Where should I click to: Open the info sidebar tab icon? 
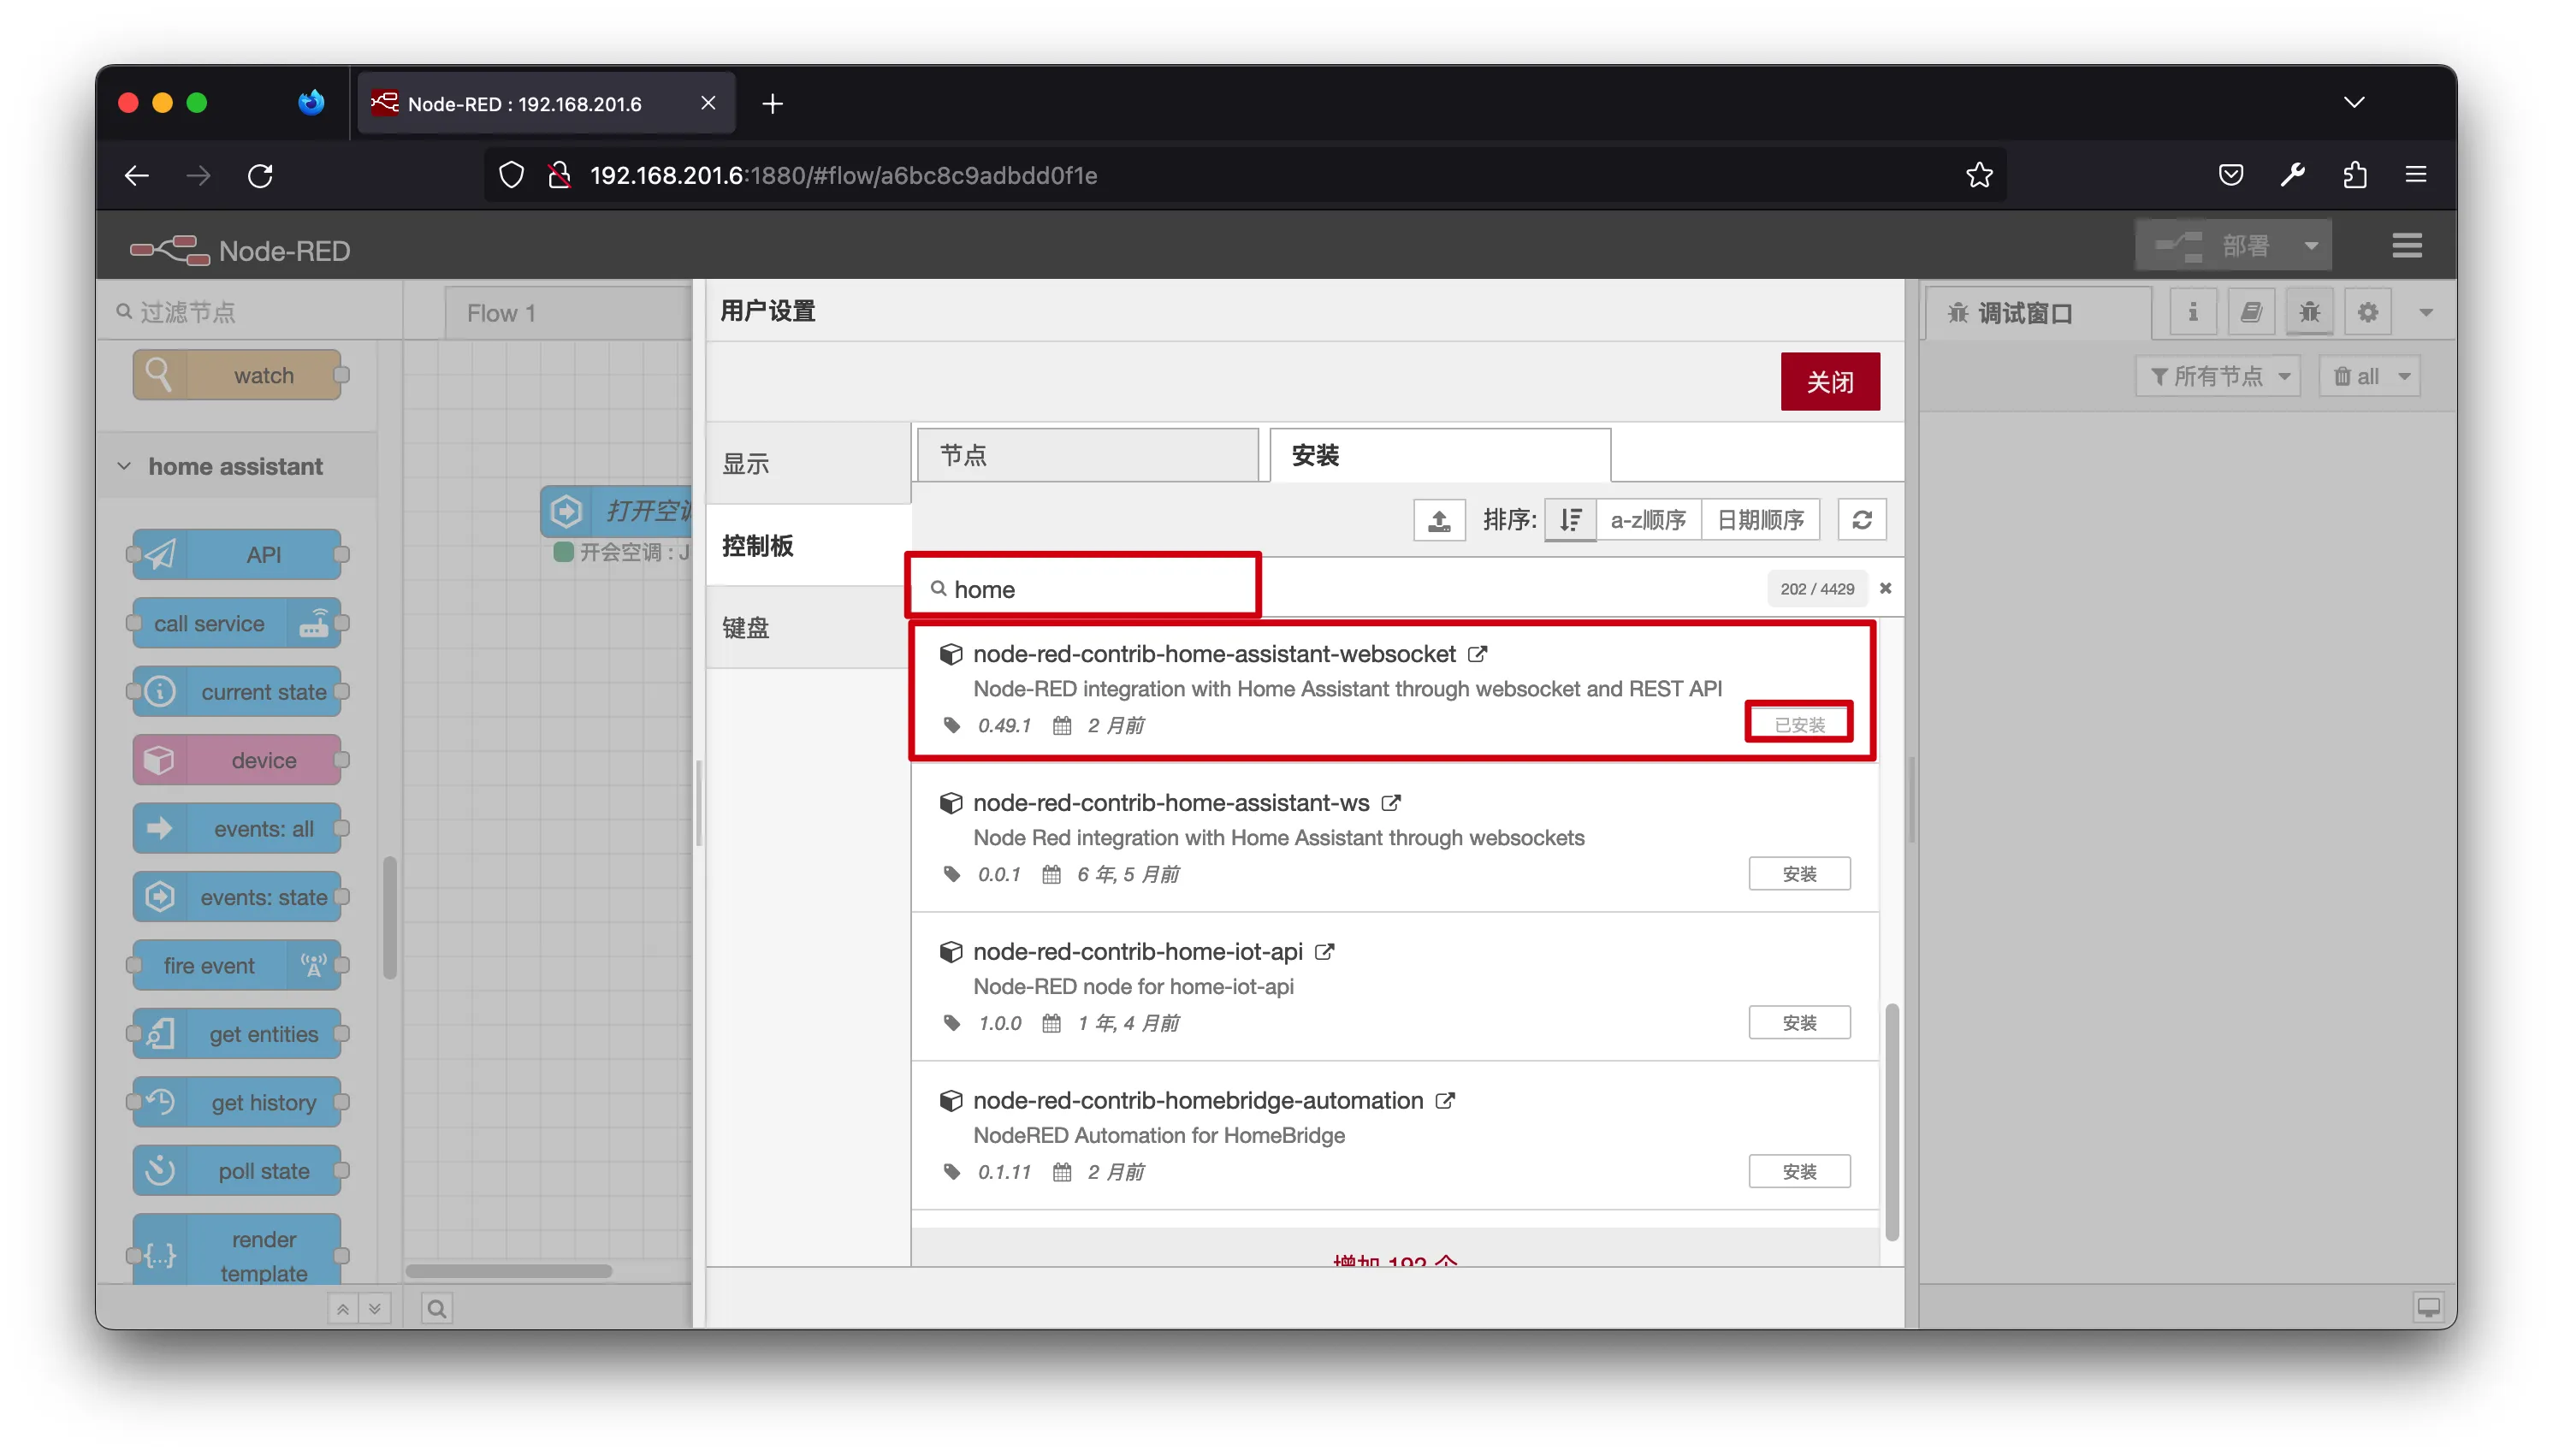[2192, 313]
